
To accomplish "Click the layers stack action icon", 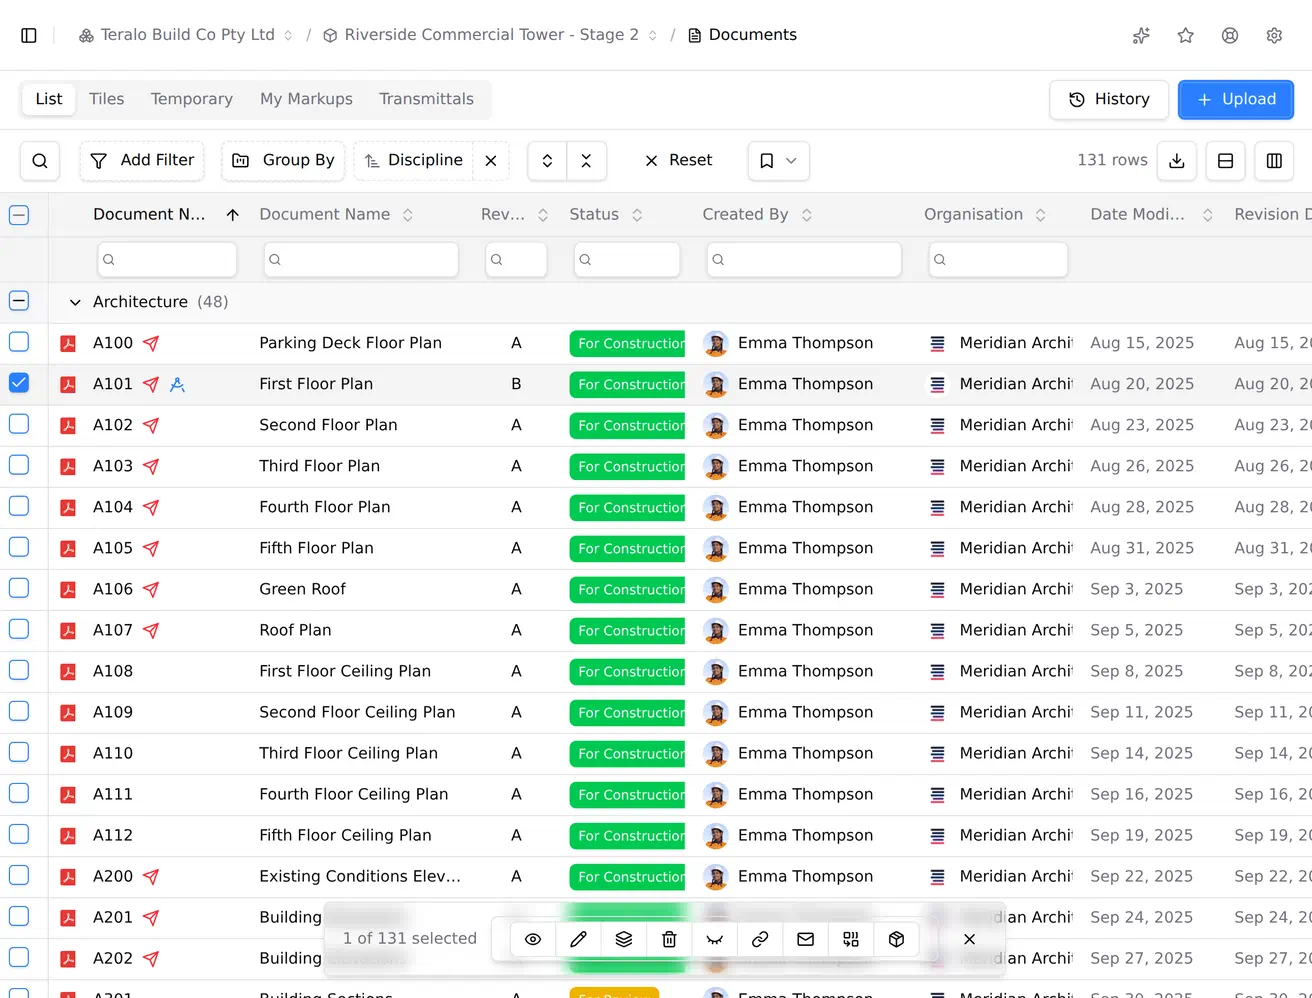I will [x=624, y=939].
